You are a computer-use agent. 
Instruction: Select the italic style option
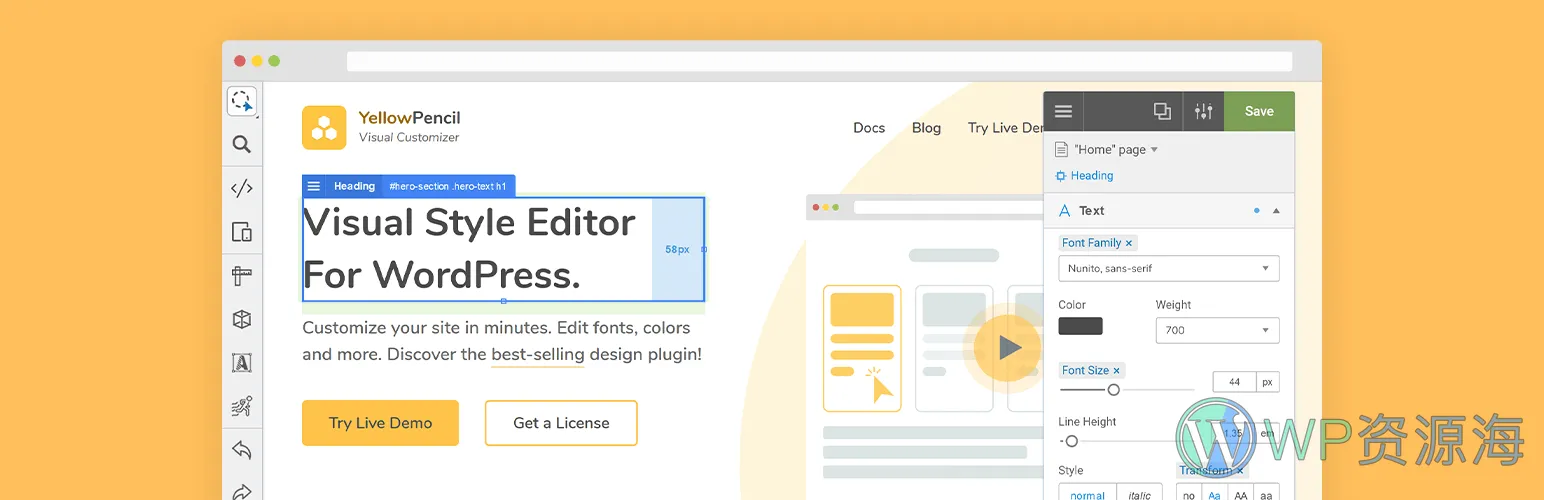tap(1139, 494)
